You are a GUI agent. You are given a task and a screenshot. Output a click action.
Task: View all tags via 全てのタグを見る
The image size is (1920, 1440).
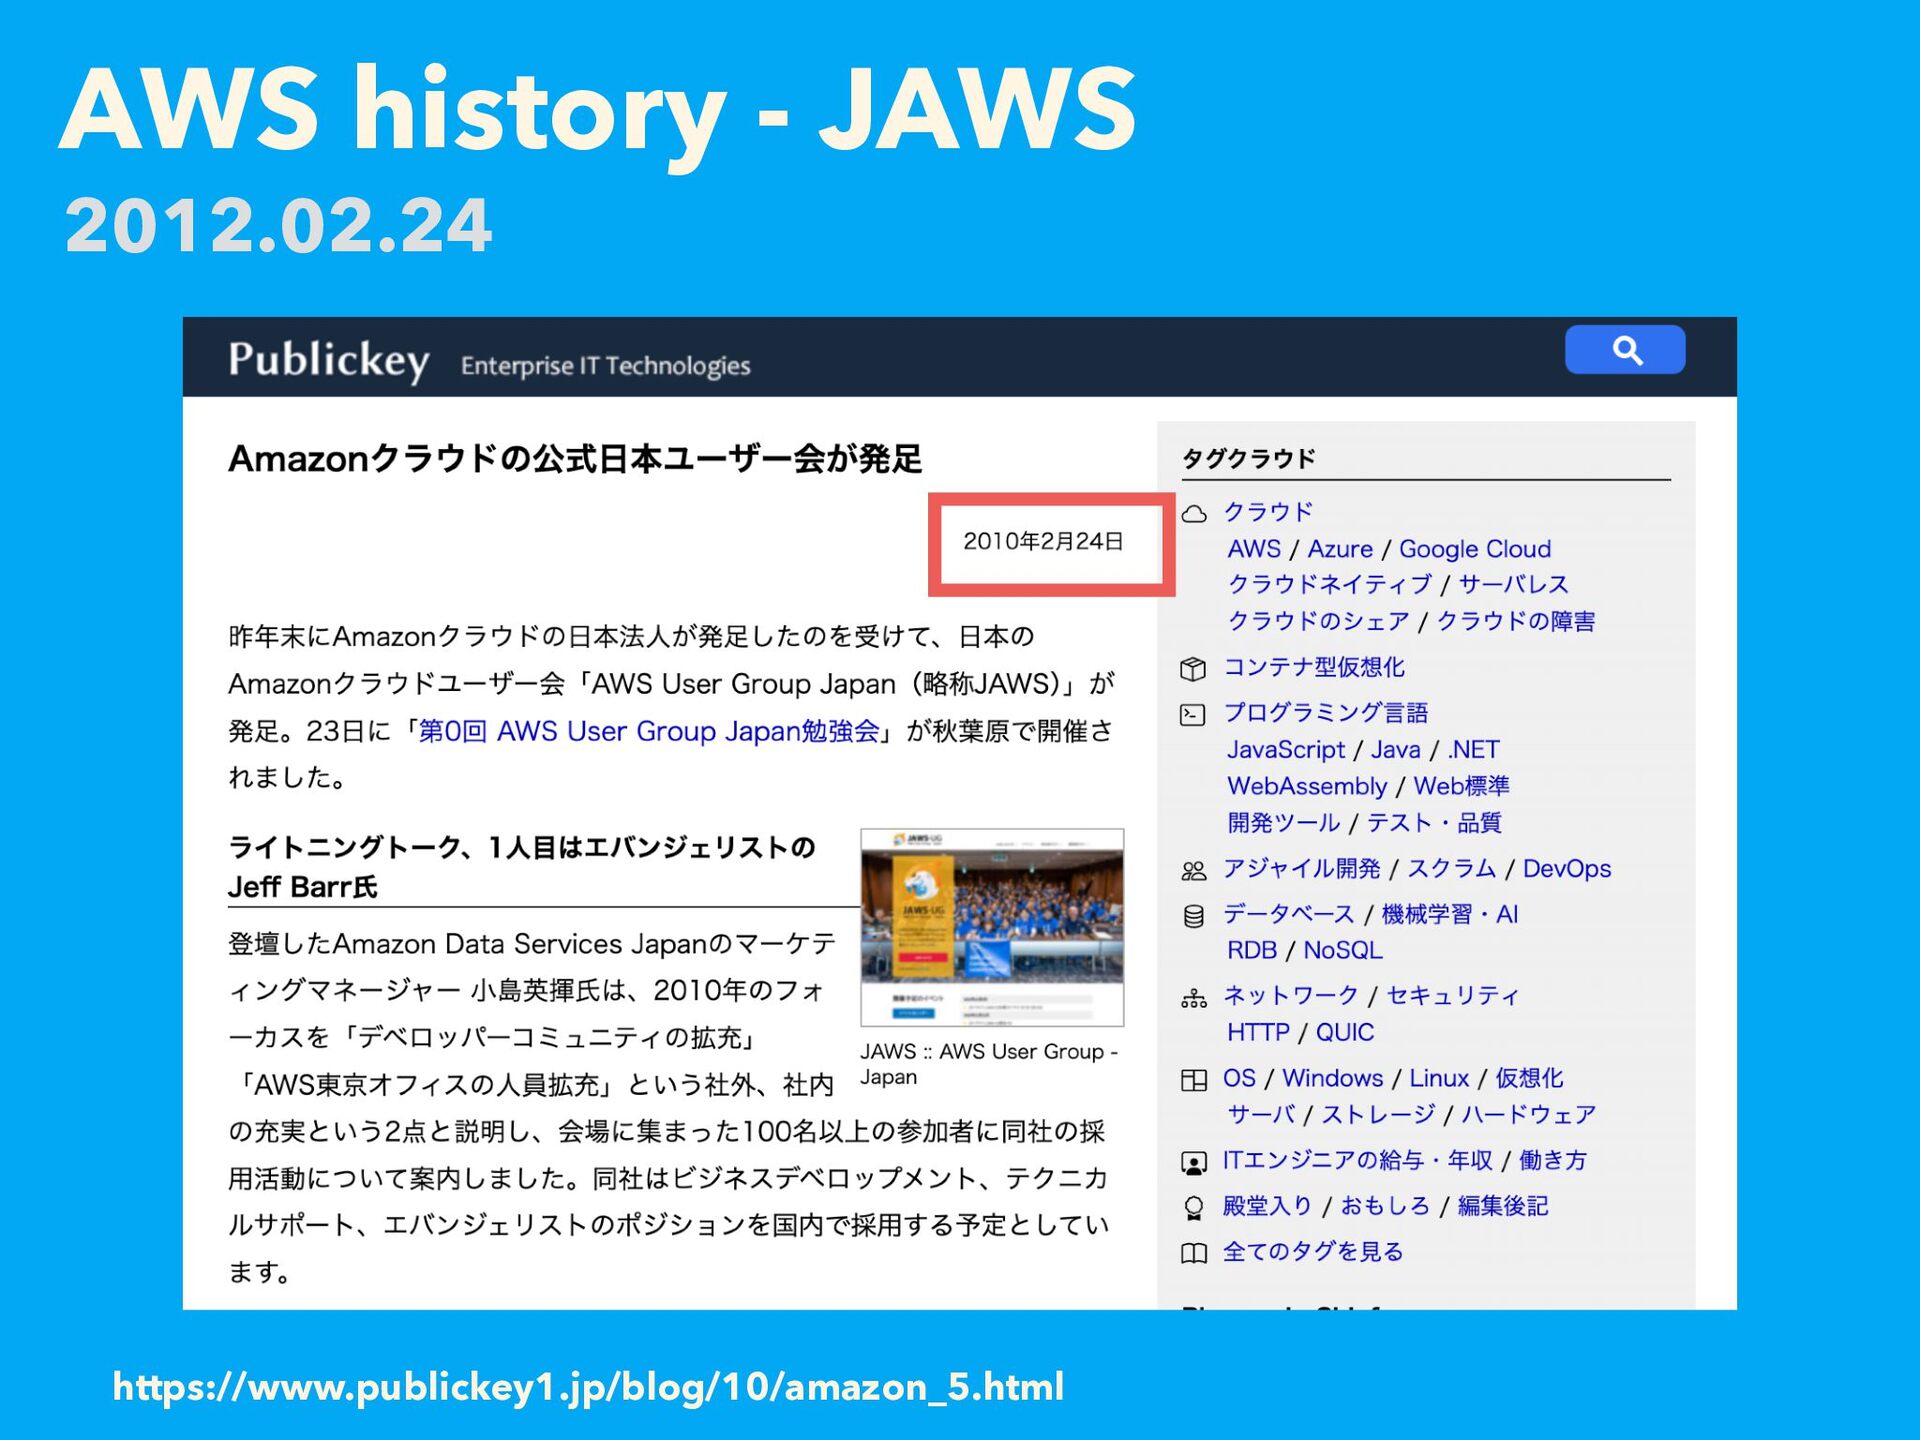point(1312,1251)
